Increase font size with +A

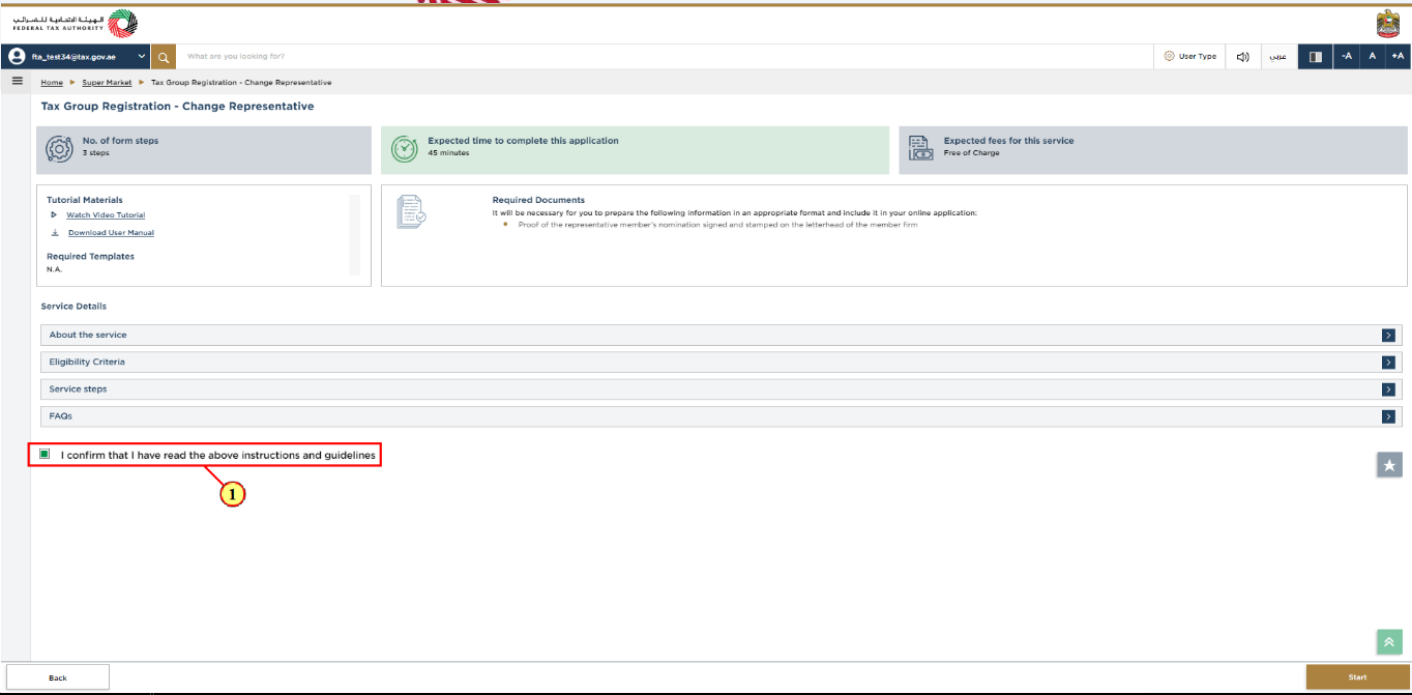[x=1398, y=57]
